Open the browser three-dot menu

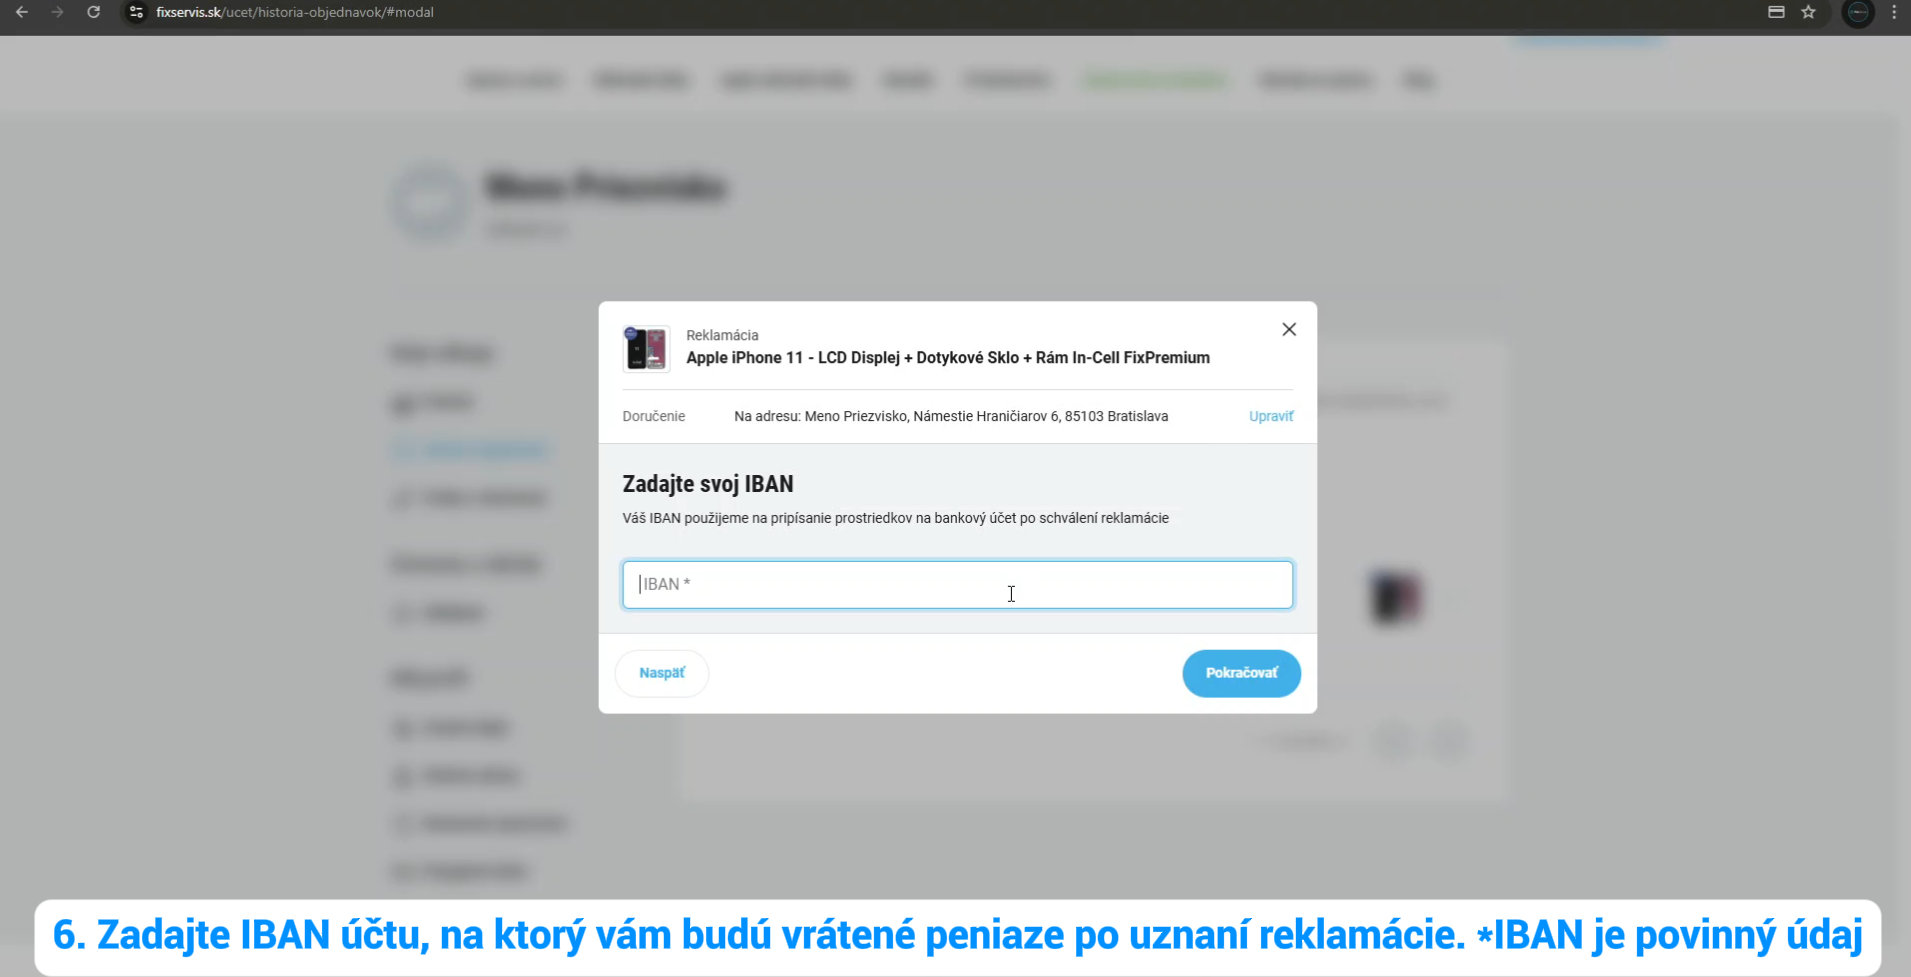[1894, 12]
